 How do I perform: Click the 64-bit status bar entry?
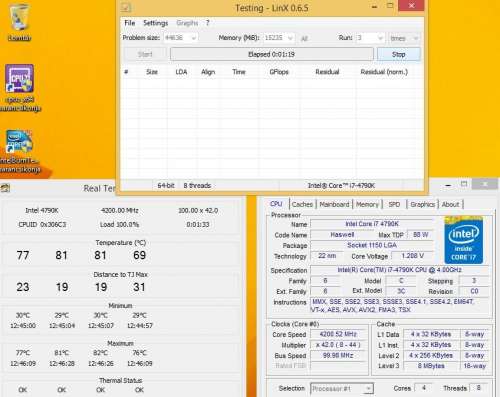(x=166, y=186)
